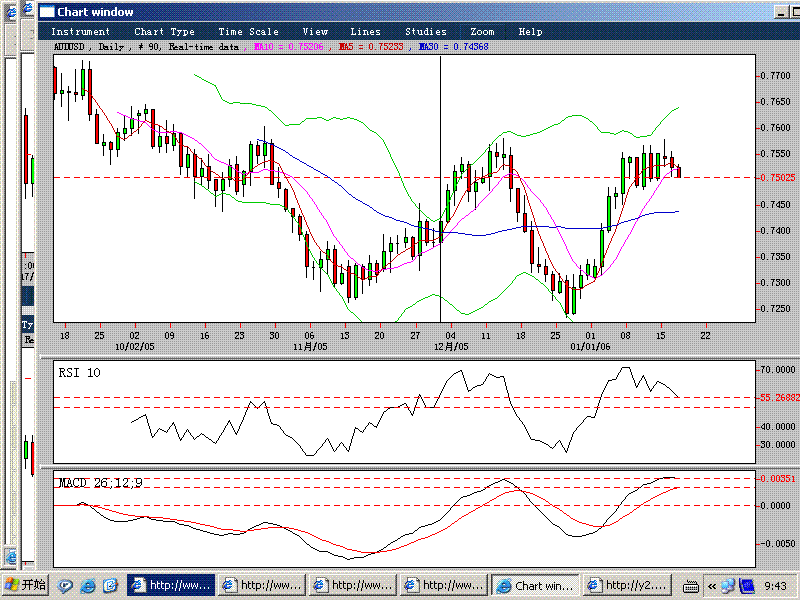800x600 pixels.
Task: Click the -0.0050 MACD axis label
Action: 778,544
